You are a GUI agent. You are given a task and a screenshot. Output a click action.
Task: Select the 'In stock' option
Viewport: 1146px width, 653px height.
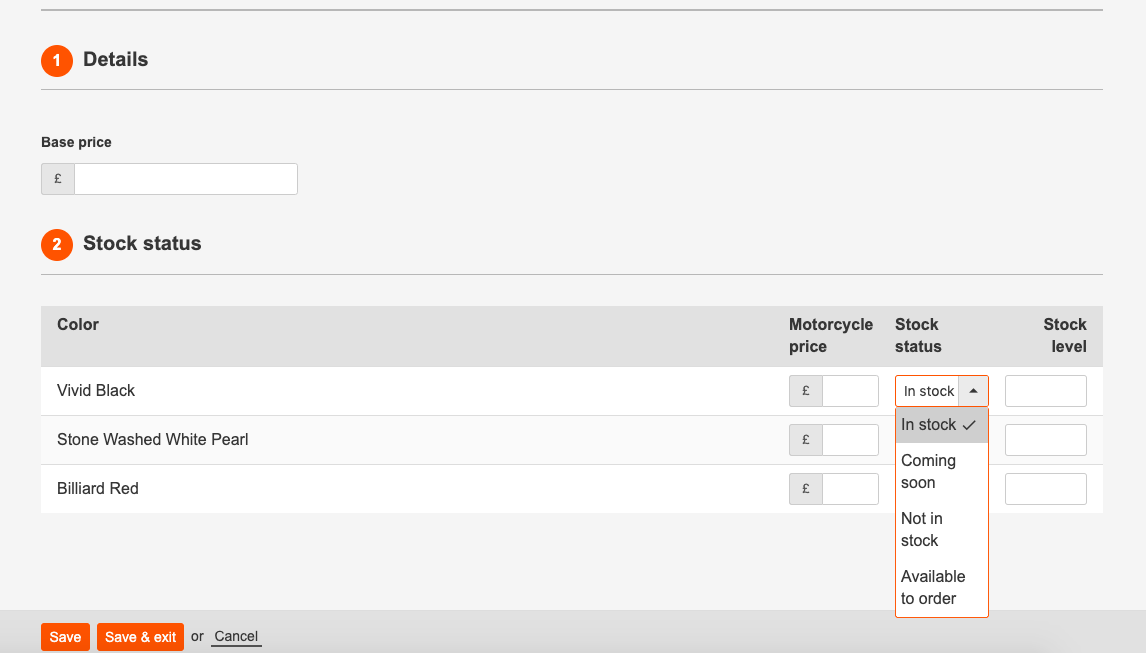click(940, 425)
